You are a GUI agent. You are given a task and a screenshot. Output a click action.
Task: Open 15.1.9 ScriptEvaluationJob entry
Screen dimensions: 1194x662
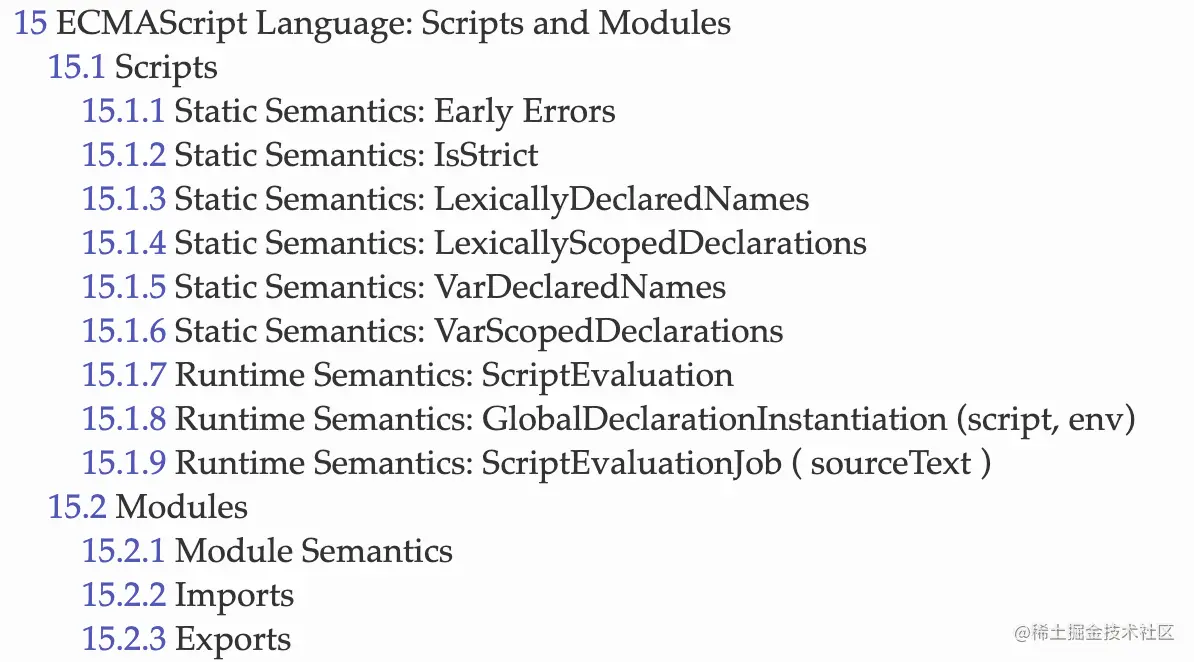[x=537, y=463]
